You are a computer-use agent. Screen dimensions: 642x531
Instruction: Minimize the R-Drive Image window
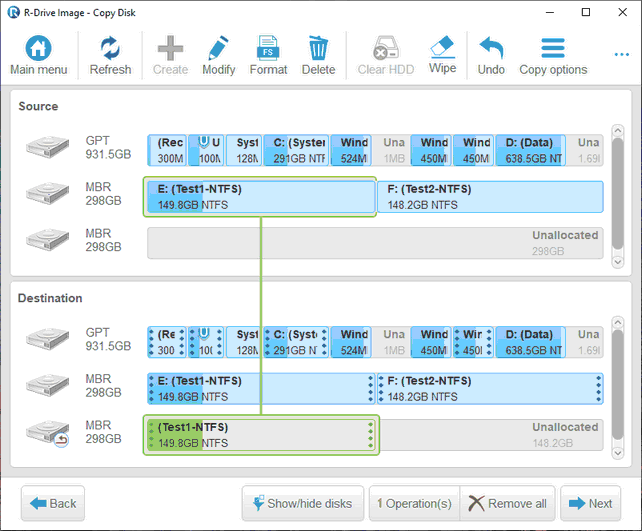550,12
